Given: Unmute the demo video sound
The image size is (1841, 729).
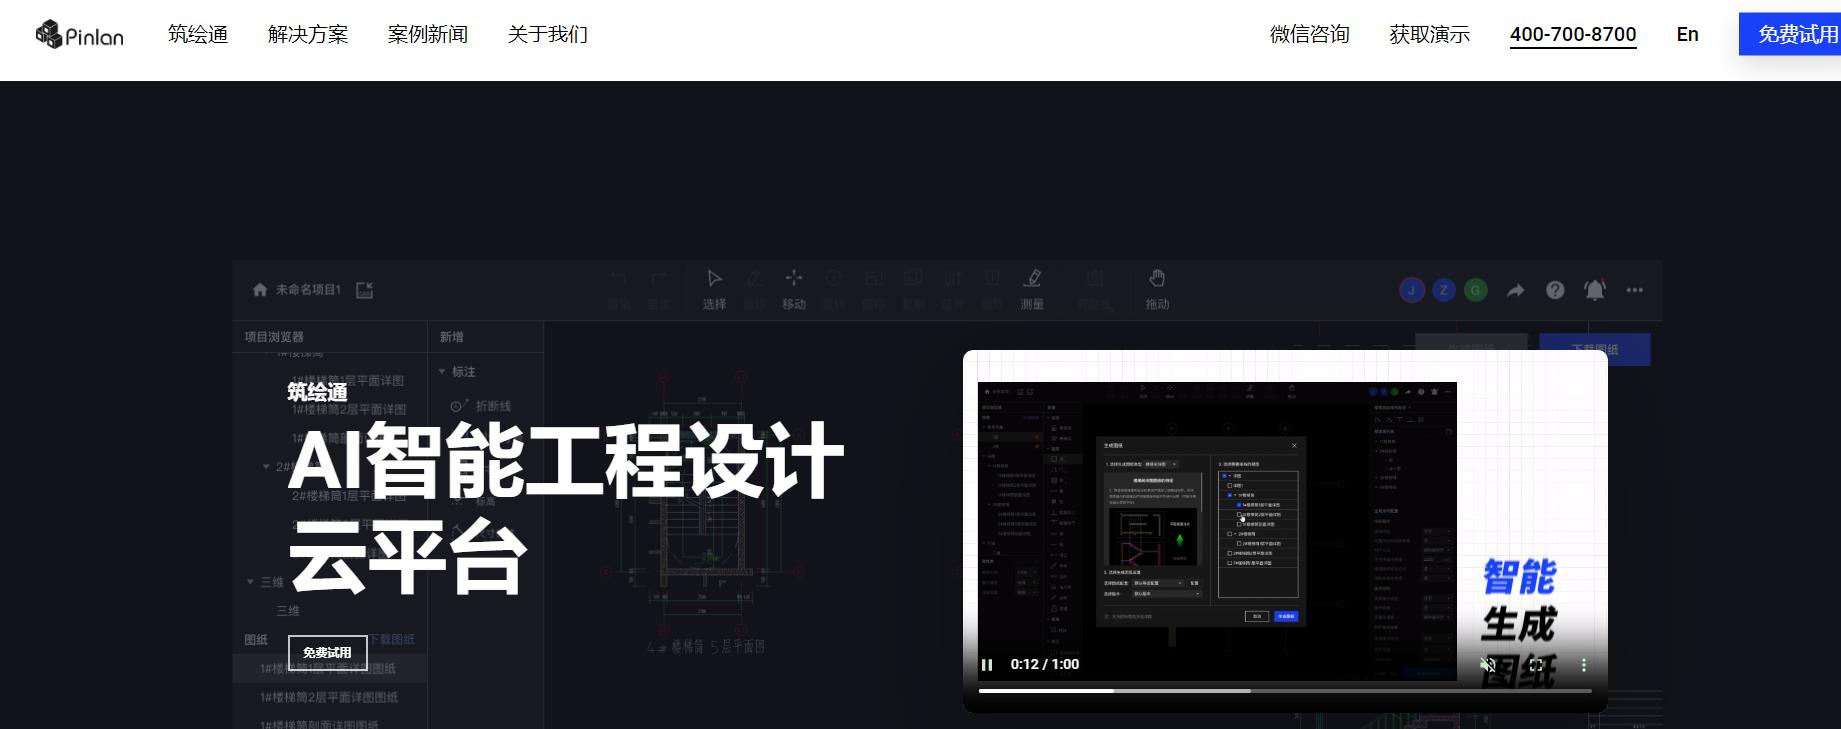Looking at the screenshot, I should coord(1488,665).
